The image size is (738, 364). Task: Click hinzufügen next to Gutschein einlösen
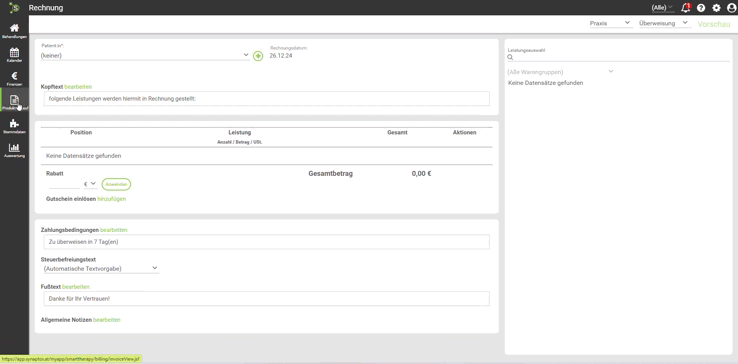tap(112, 199)
